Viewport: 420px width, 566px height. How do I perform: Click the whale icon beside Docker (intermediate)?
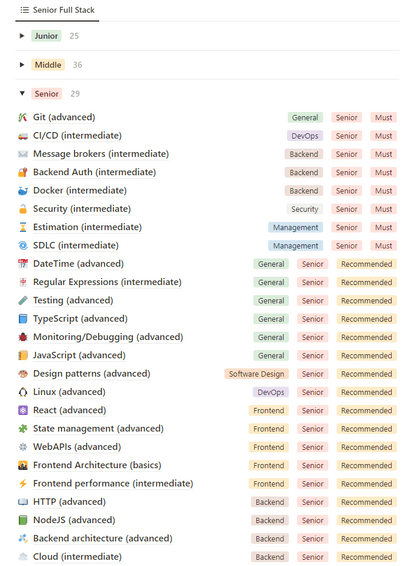[23, 191]
